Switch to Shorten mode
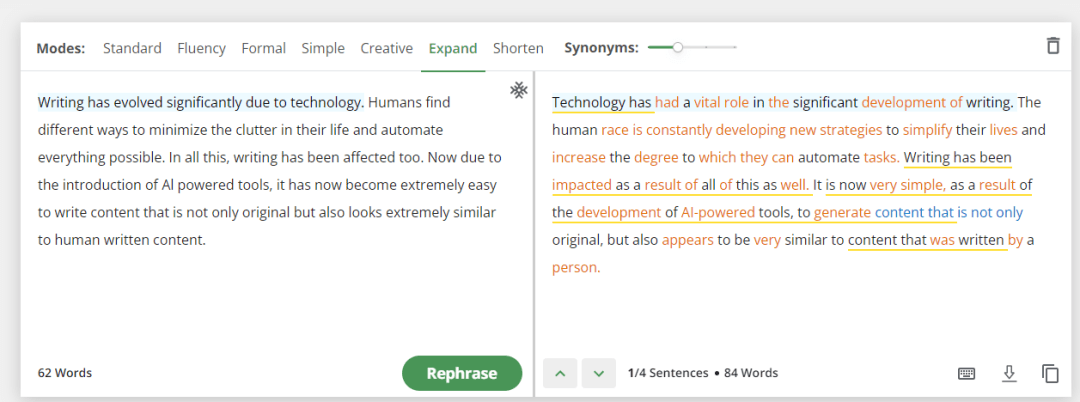The width and height of the screenshot is (1080, 402). [518, 48]
